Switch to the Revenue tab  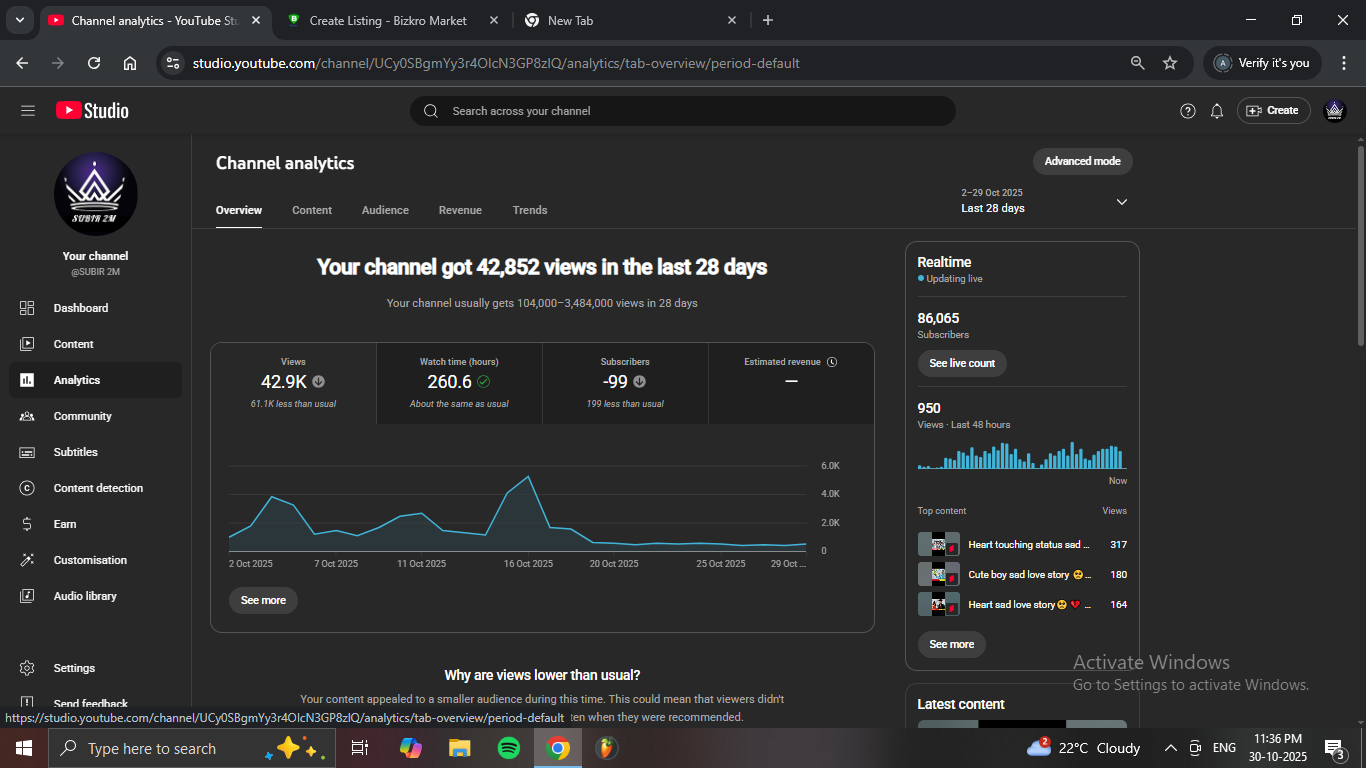(460, 210)
